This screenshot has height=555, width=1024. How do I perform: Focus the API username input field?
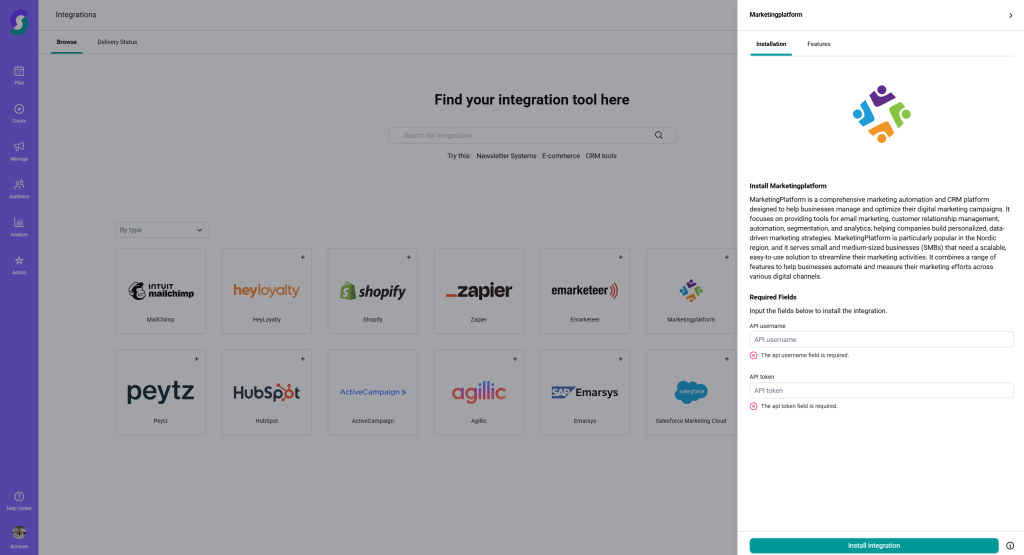(881, 340)
